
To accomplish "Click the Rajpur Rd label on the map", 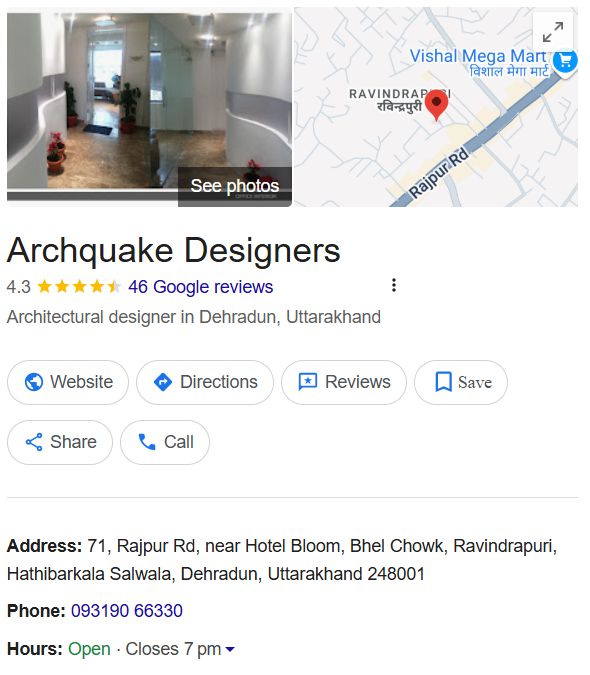I will (x=438, y=173).
